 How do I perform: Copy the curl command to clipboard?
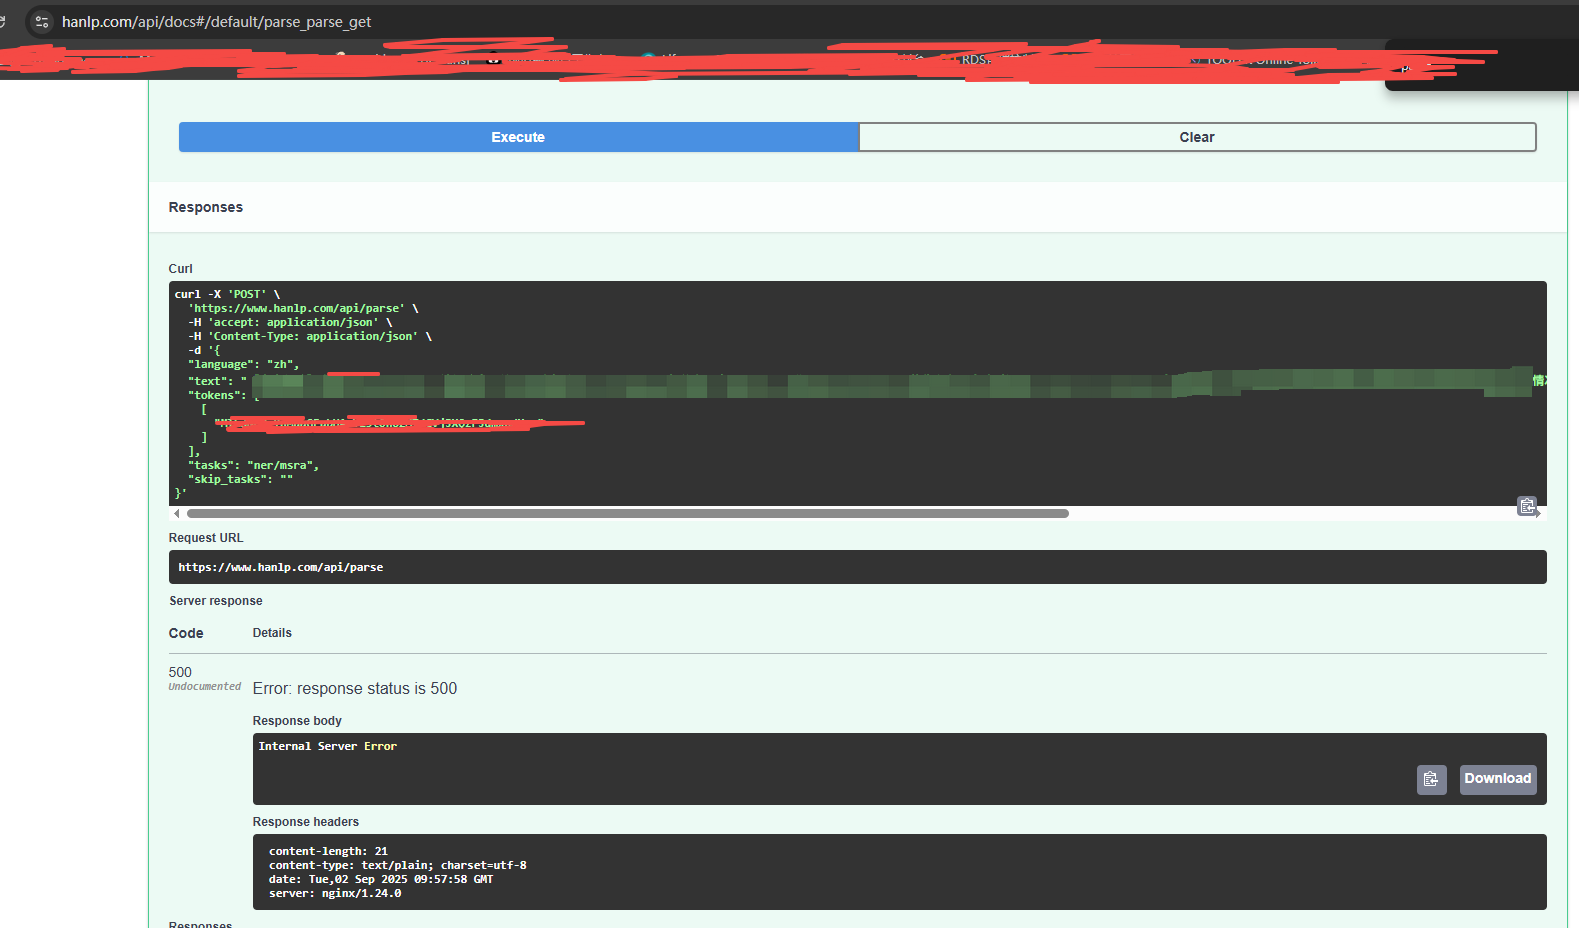(1527, 506)
